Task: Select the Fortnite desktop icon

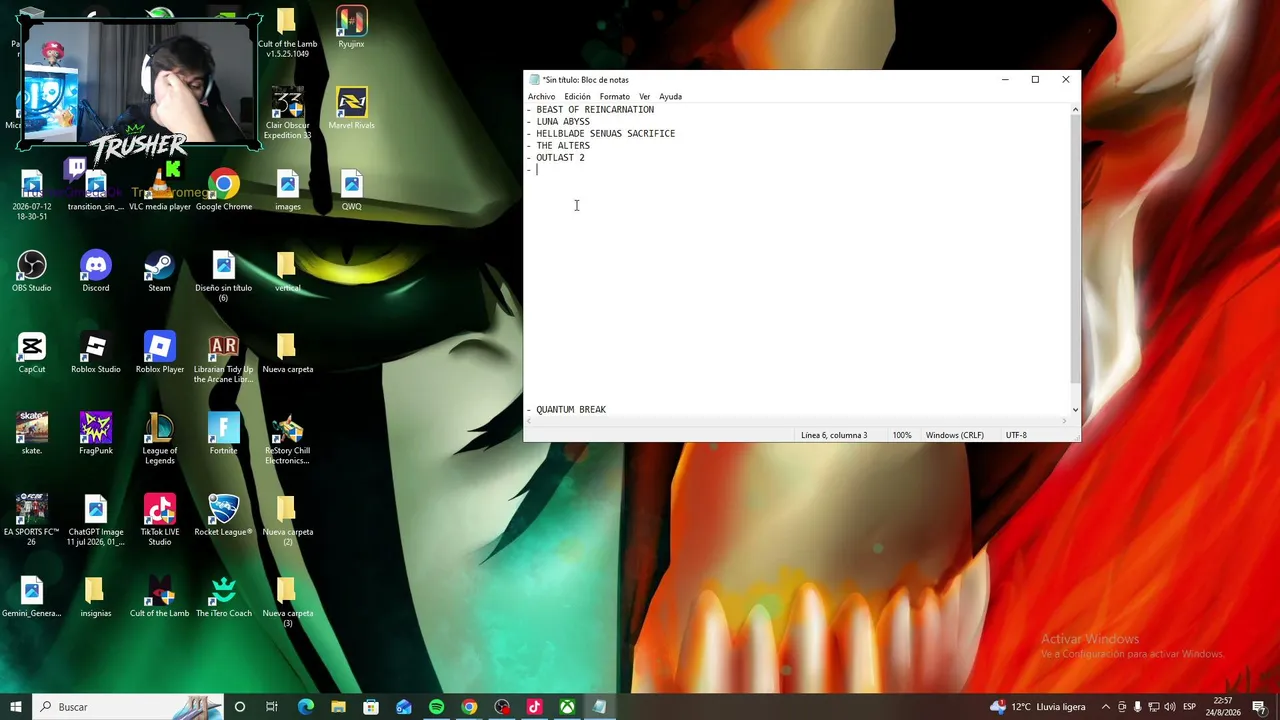Action: pos(223,435)
